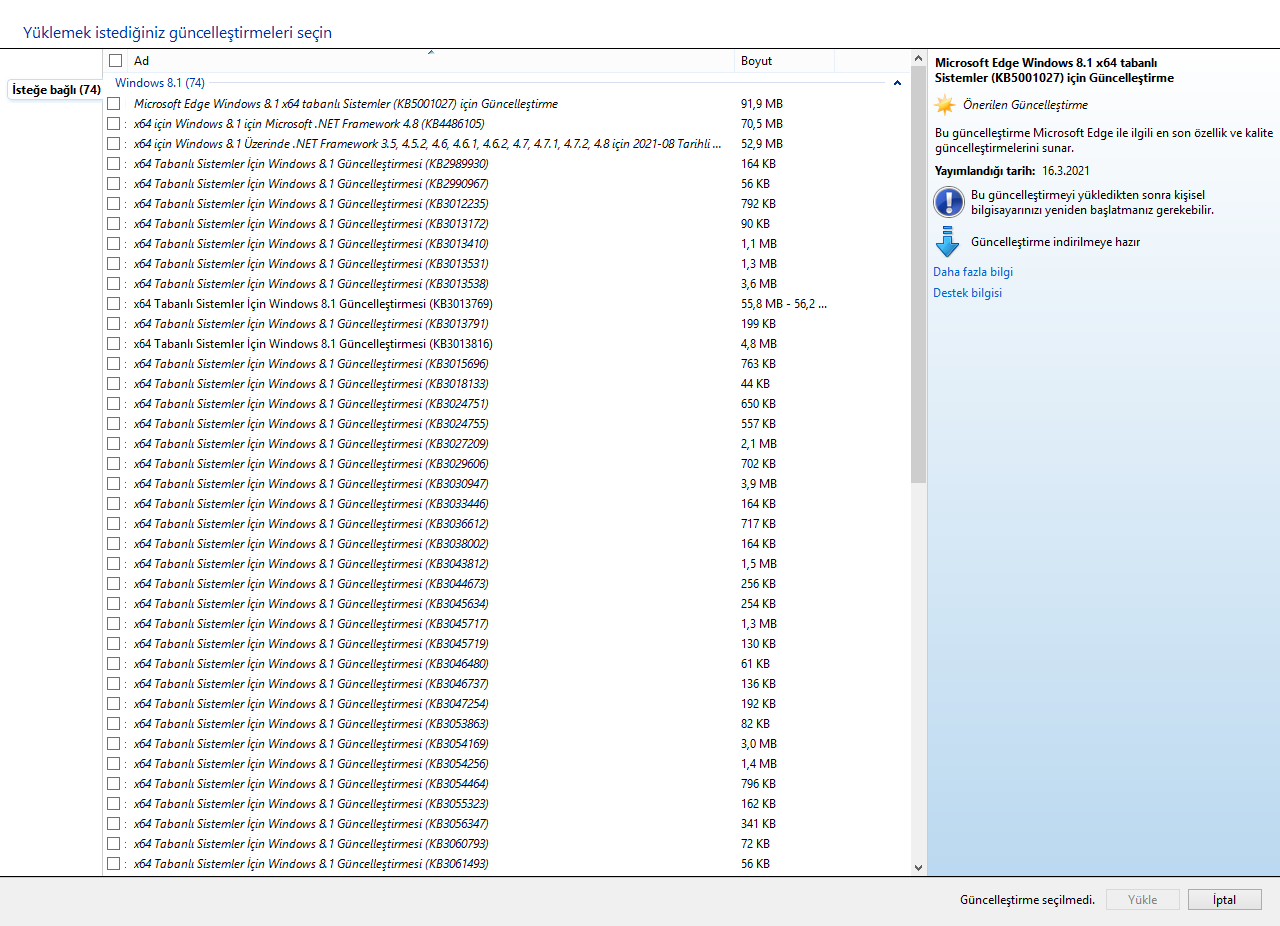Click the scrollbar up arrow of the update list
Image resolution: width=1280 pixels, height=926 pixels.
919,56
